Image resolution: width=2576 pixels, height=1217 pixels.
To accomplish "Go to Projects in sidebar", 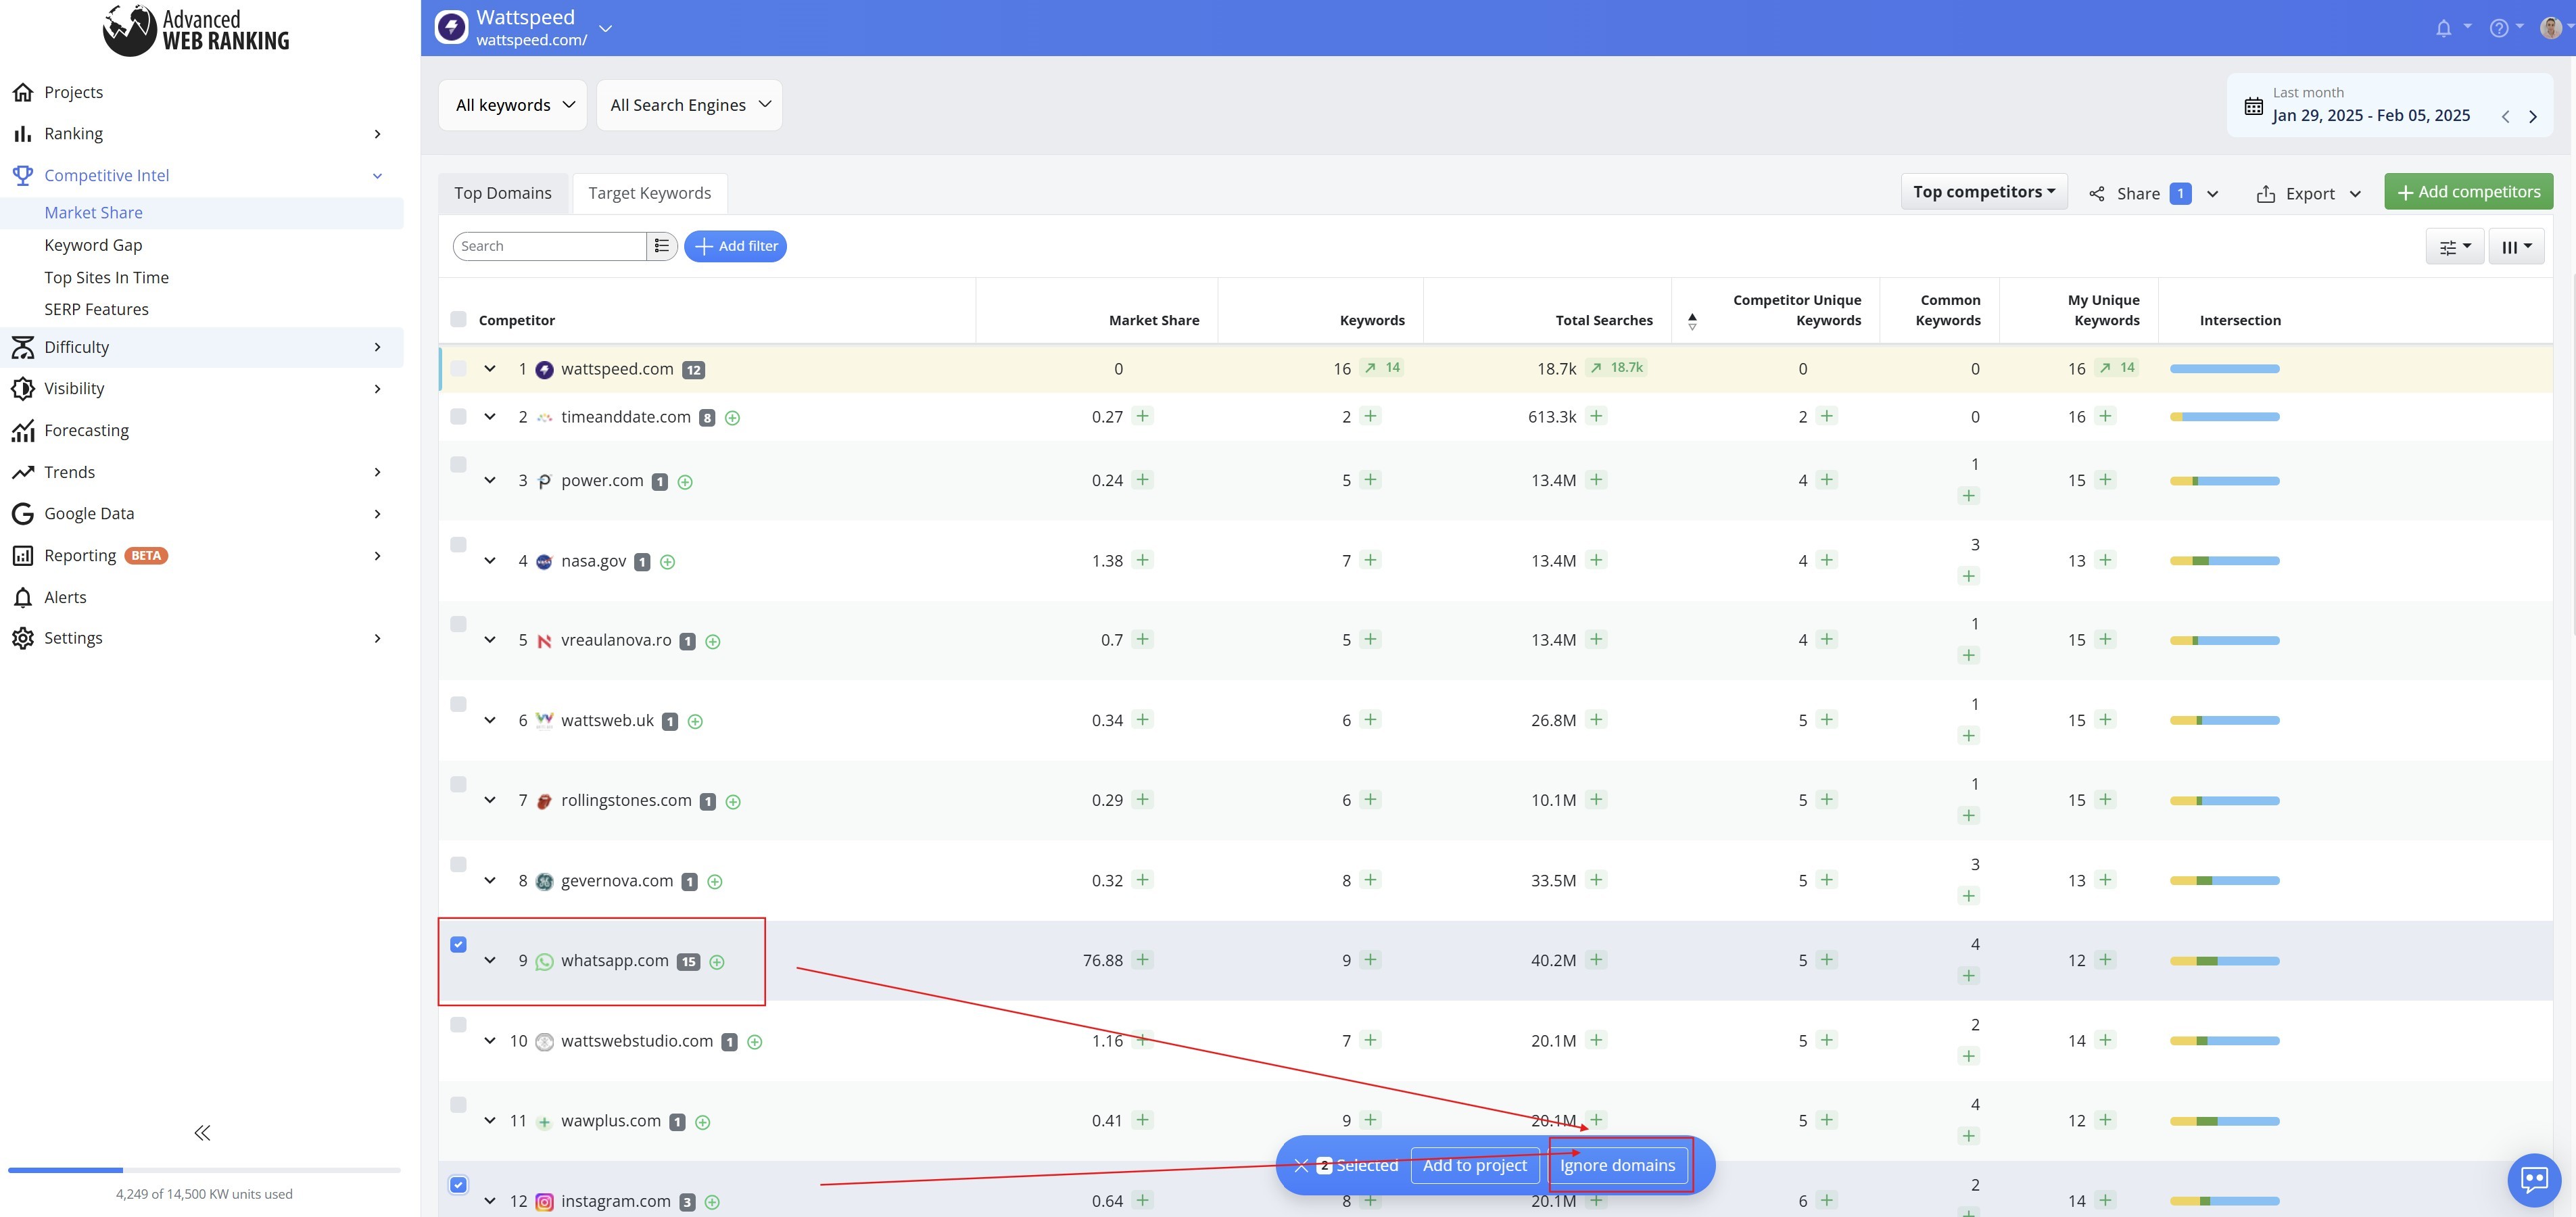I will tap(73, 92).
